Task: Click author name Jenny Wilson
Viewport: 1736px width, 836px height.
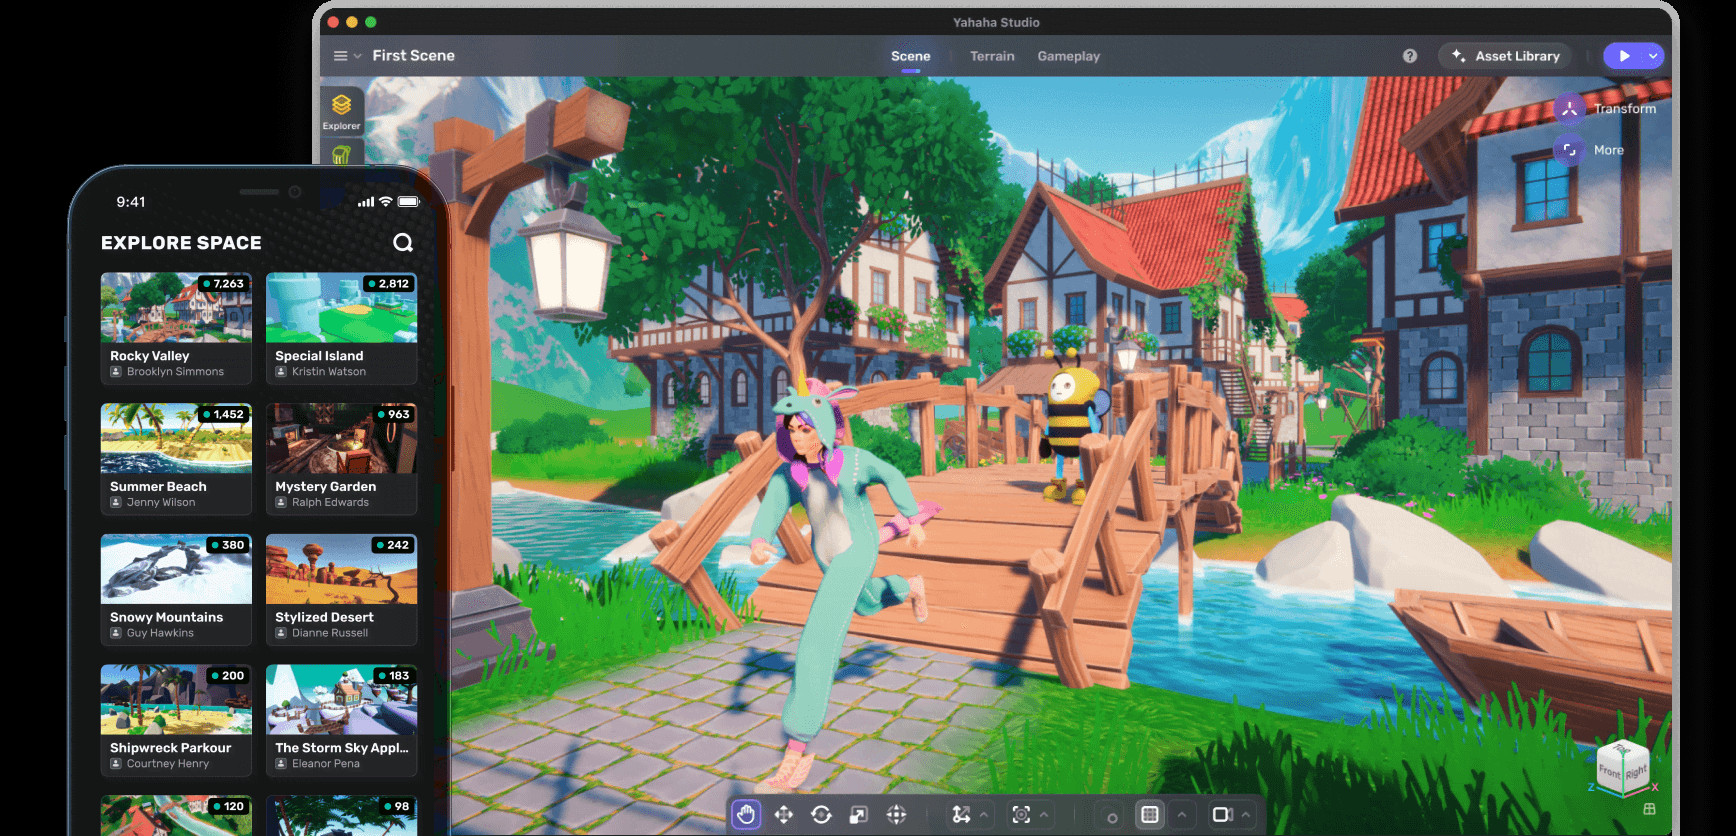Action: (x=160, y=503)
